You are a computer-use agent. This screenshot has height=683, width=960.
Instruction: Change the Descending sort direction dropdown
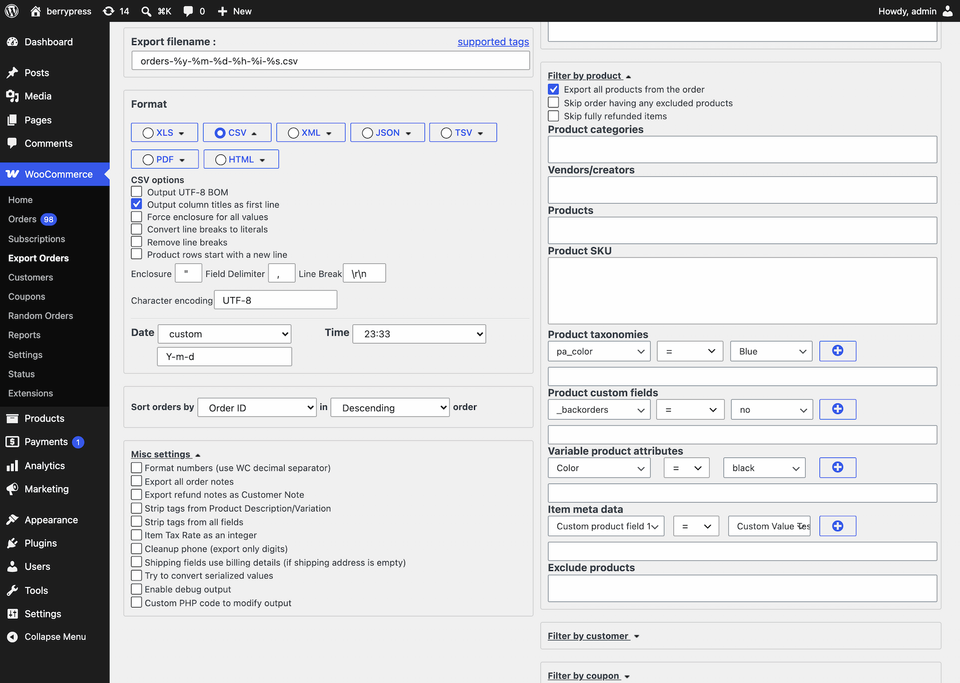click(x=390, y=408)
